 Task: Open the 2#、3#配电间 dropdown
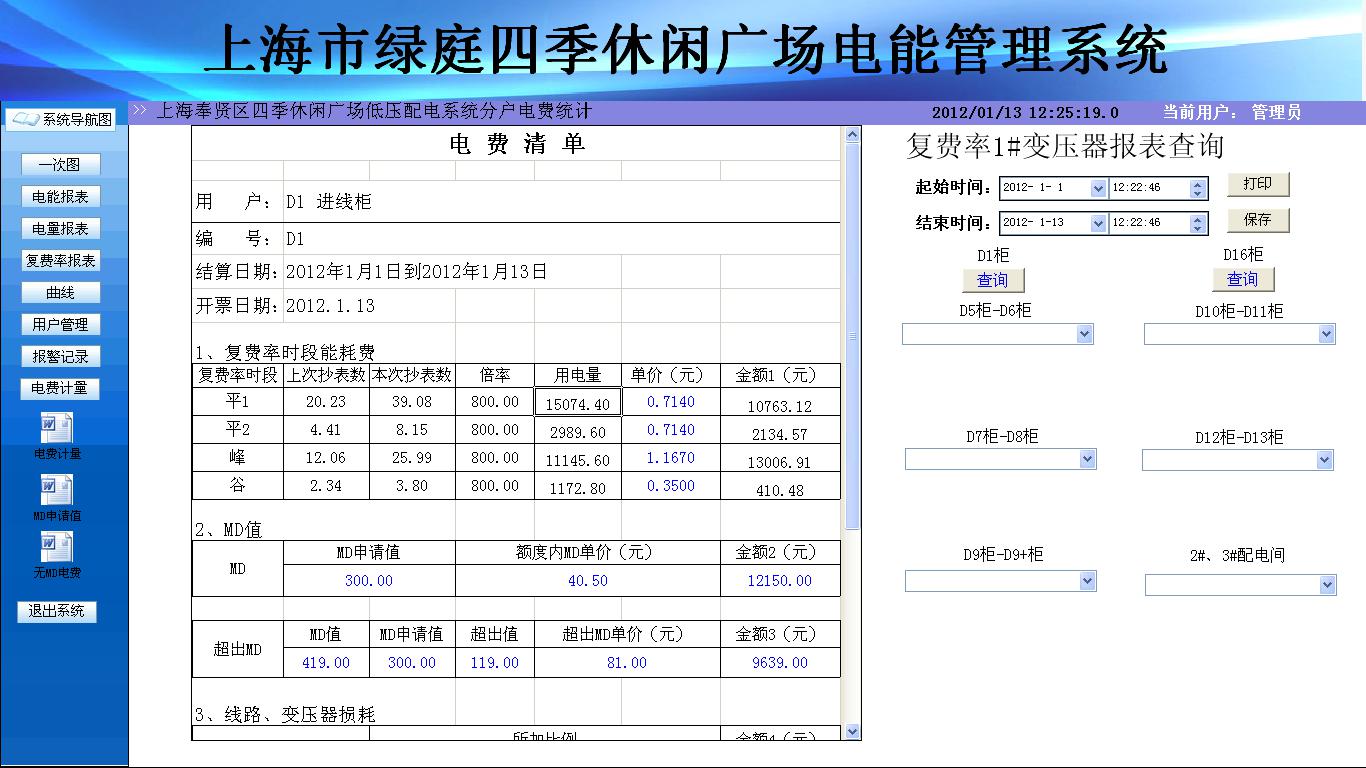pos(1327,585)
